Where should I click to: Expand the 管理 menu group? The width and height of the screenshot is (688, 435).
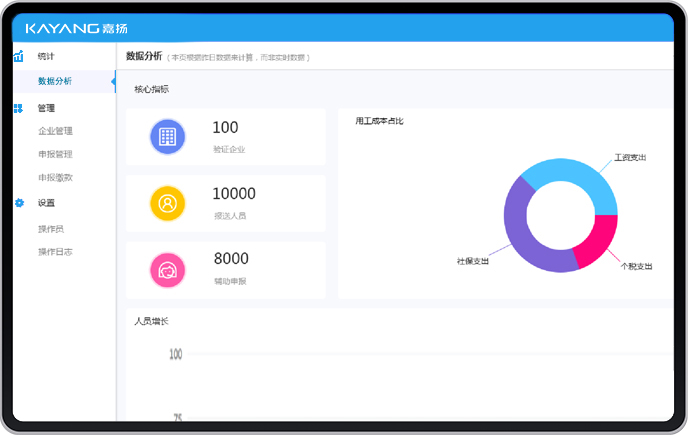[46, 108]
